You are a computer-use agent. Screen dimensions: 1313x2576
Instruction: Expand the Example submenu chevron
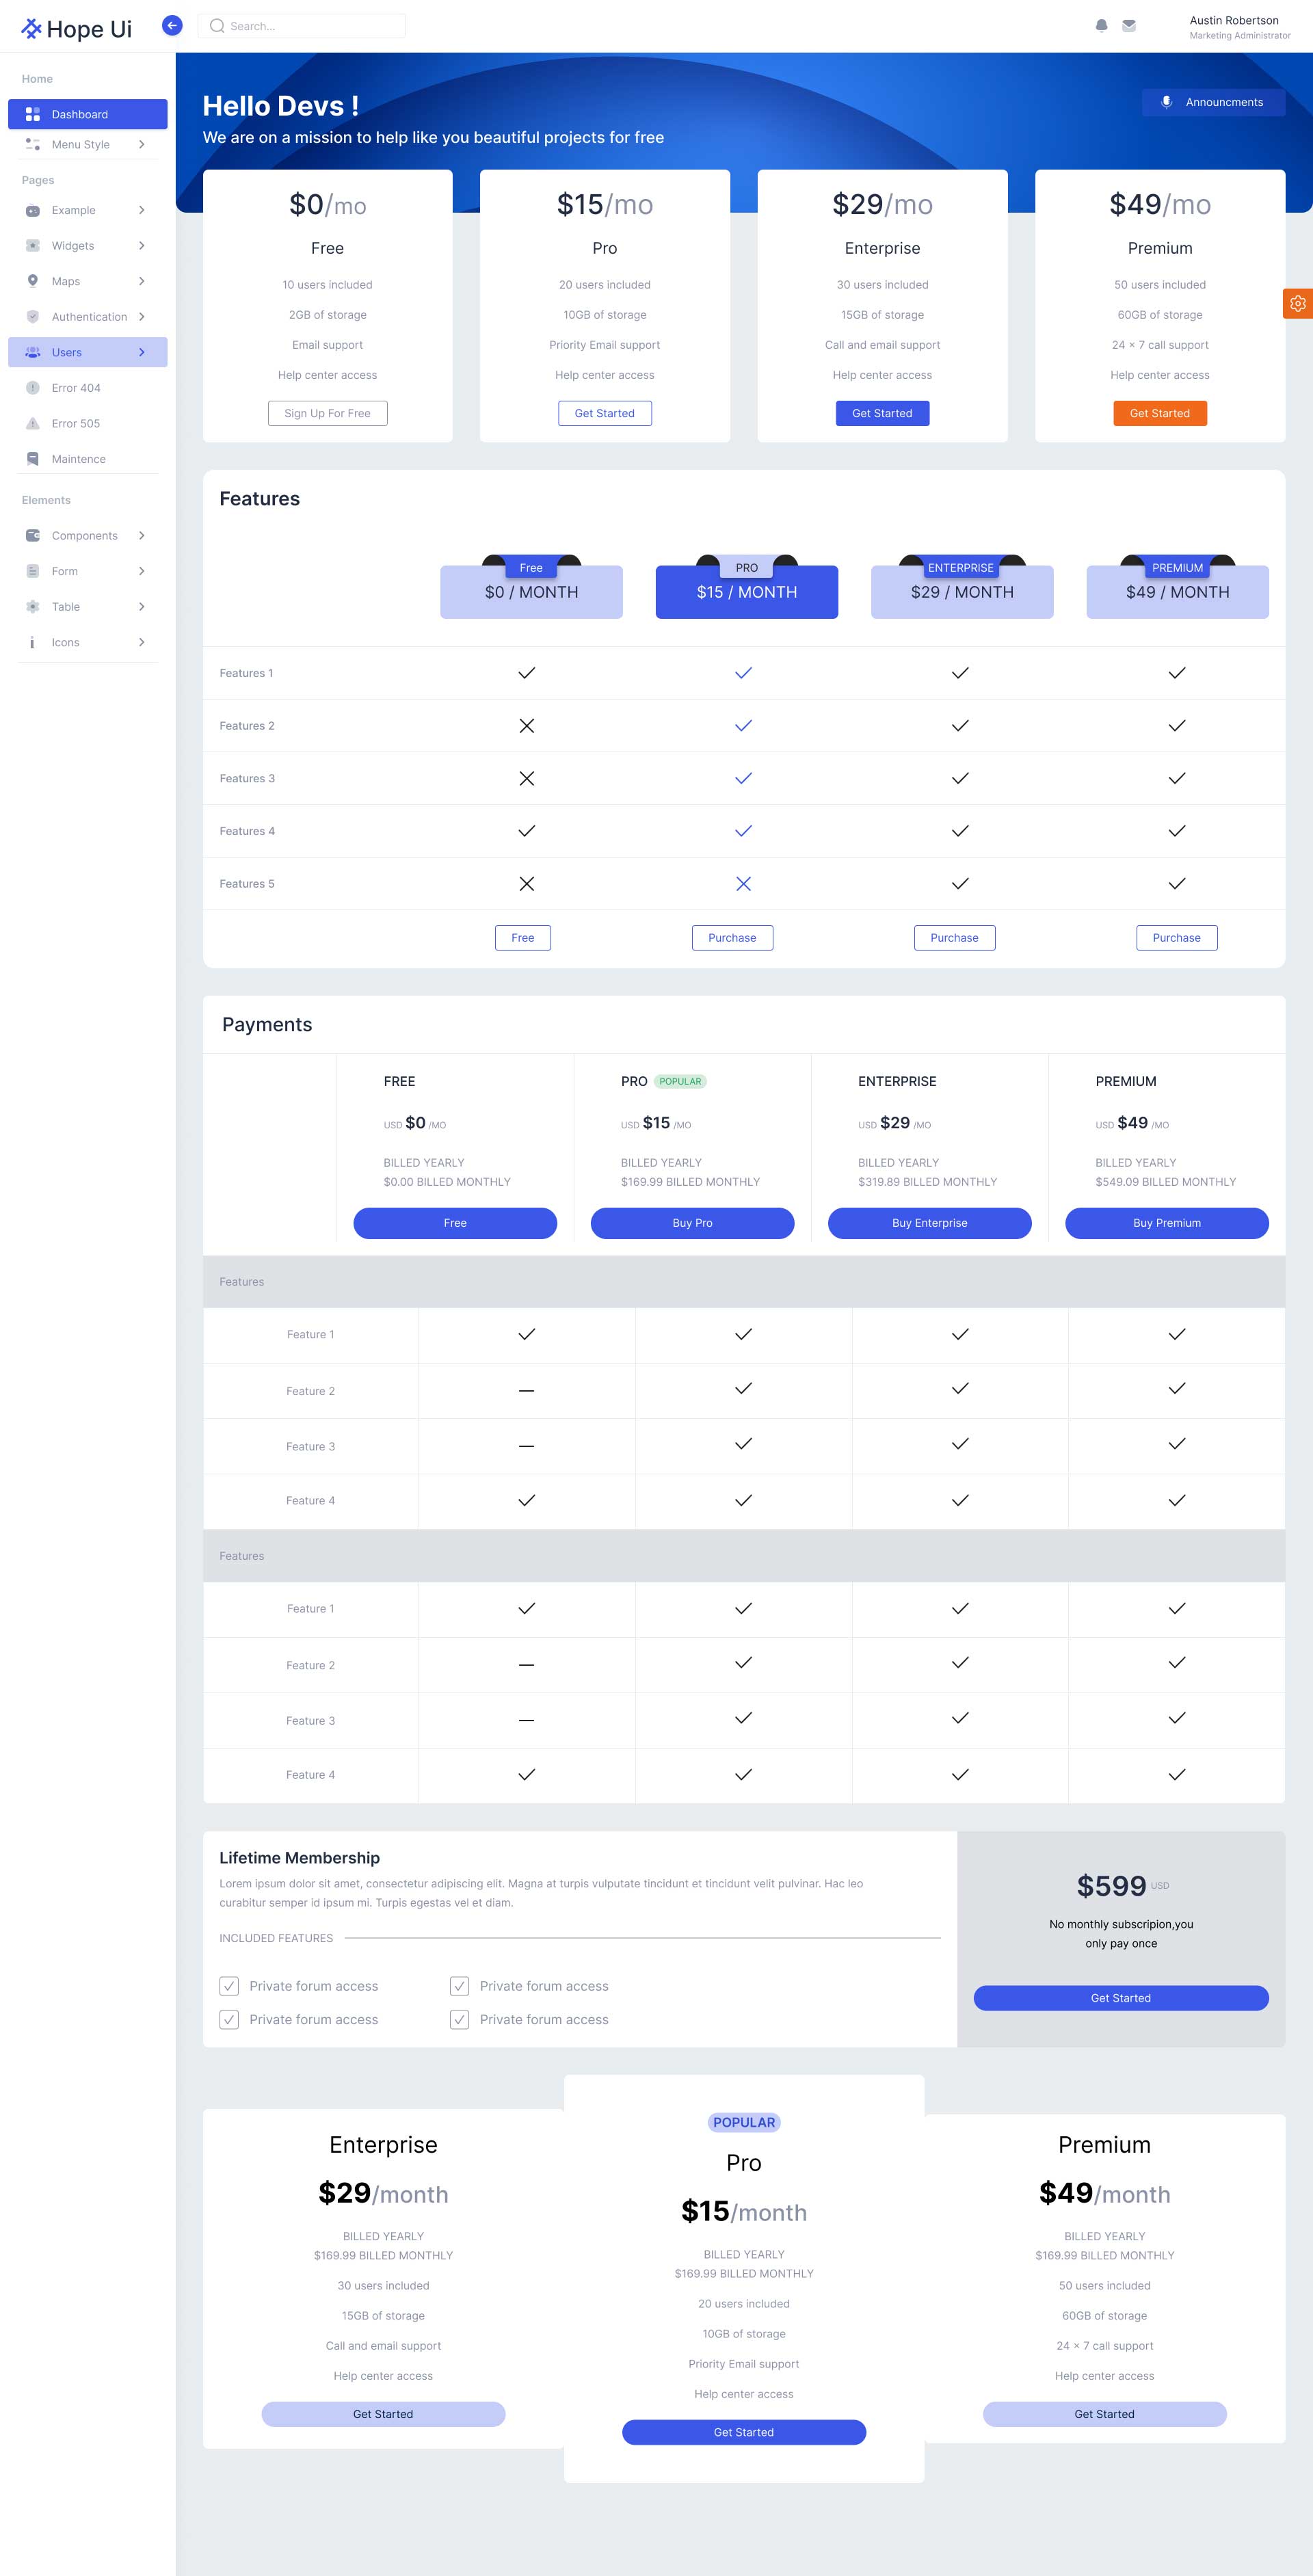click(142, 210)
